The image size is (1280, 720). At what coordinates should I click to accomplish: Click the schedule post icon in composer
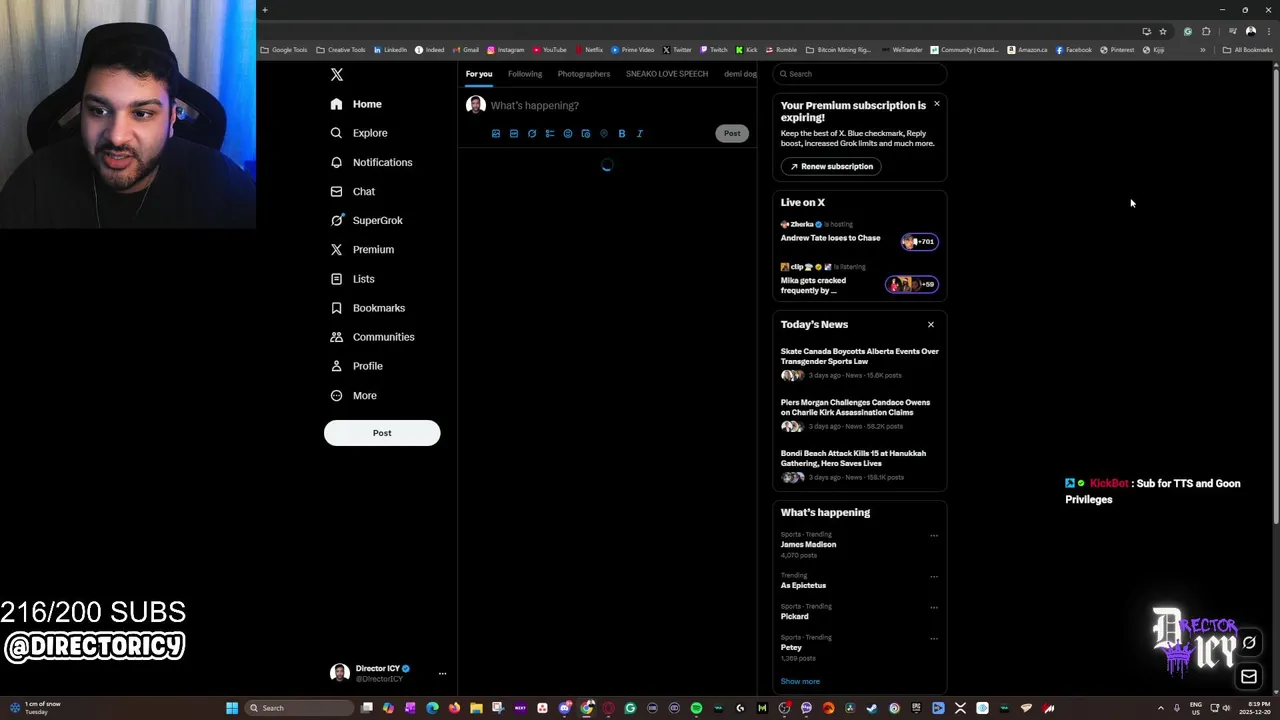pos(586,133)
